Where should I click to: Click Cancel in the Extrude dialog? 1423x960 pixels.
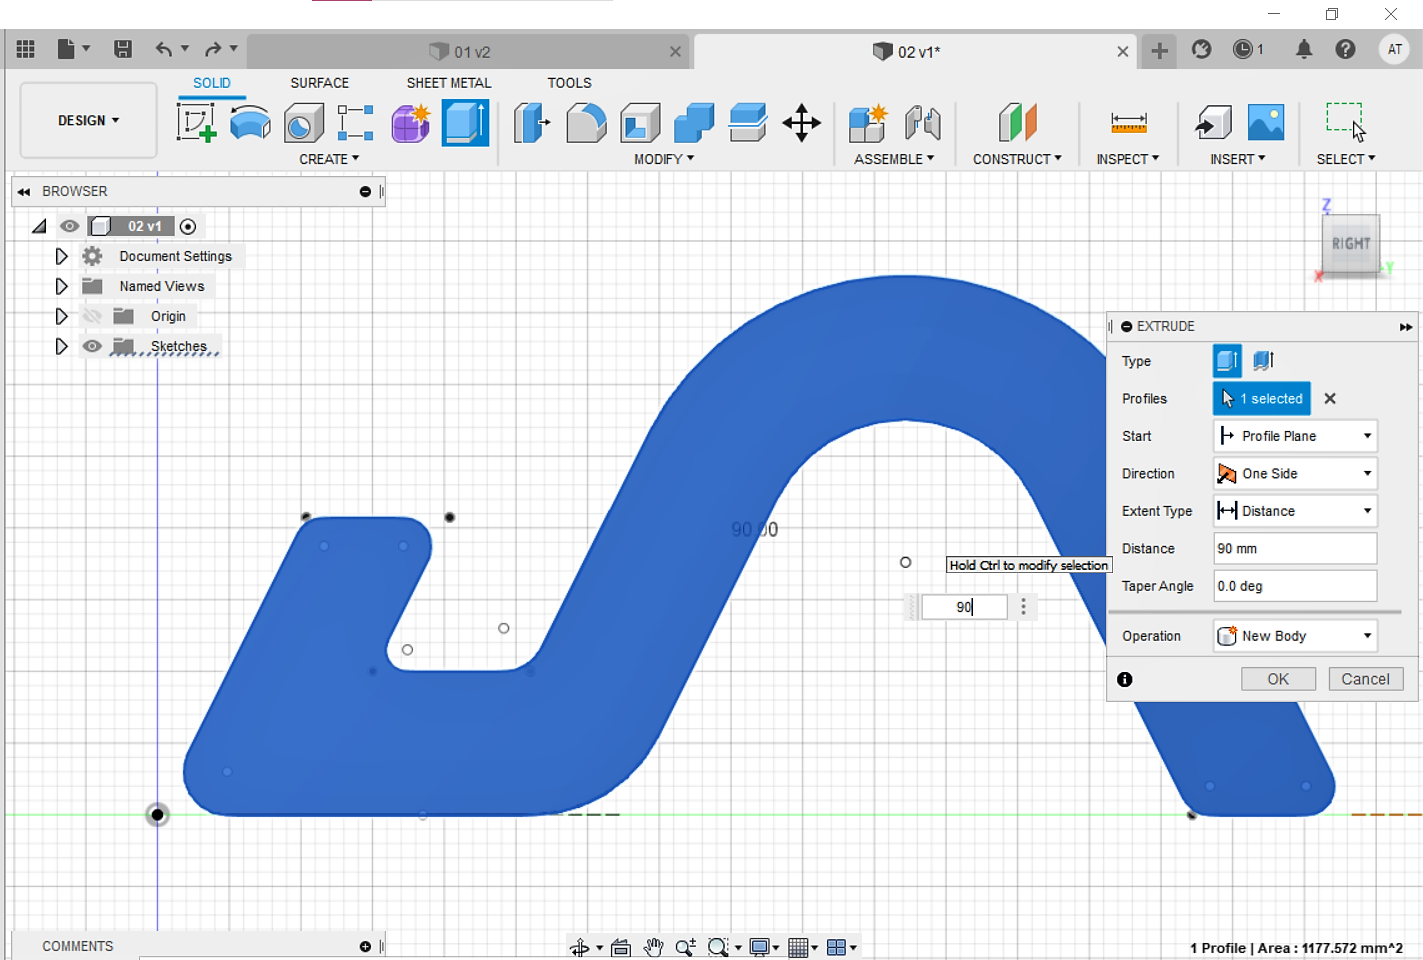[1365, 679]
